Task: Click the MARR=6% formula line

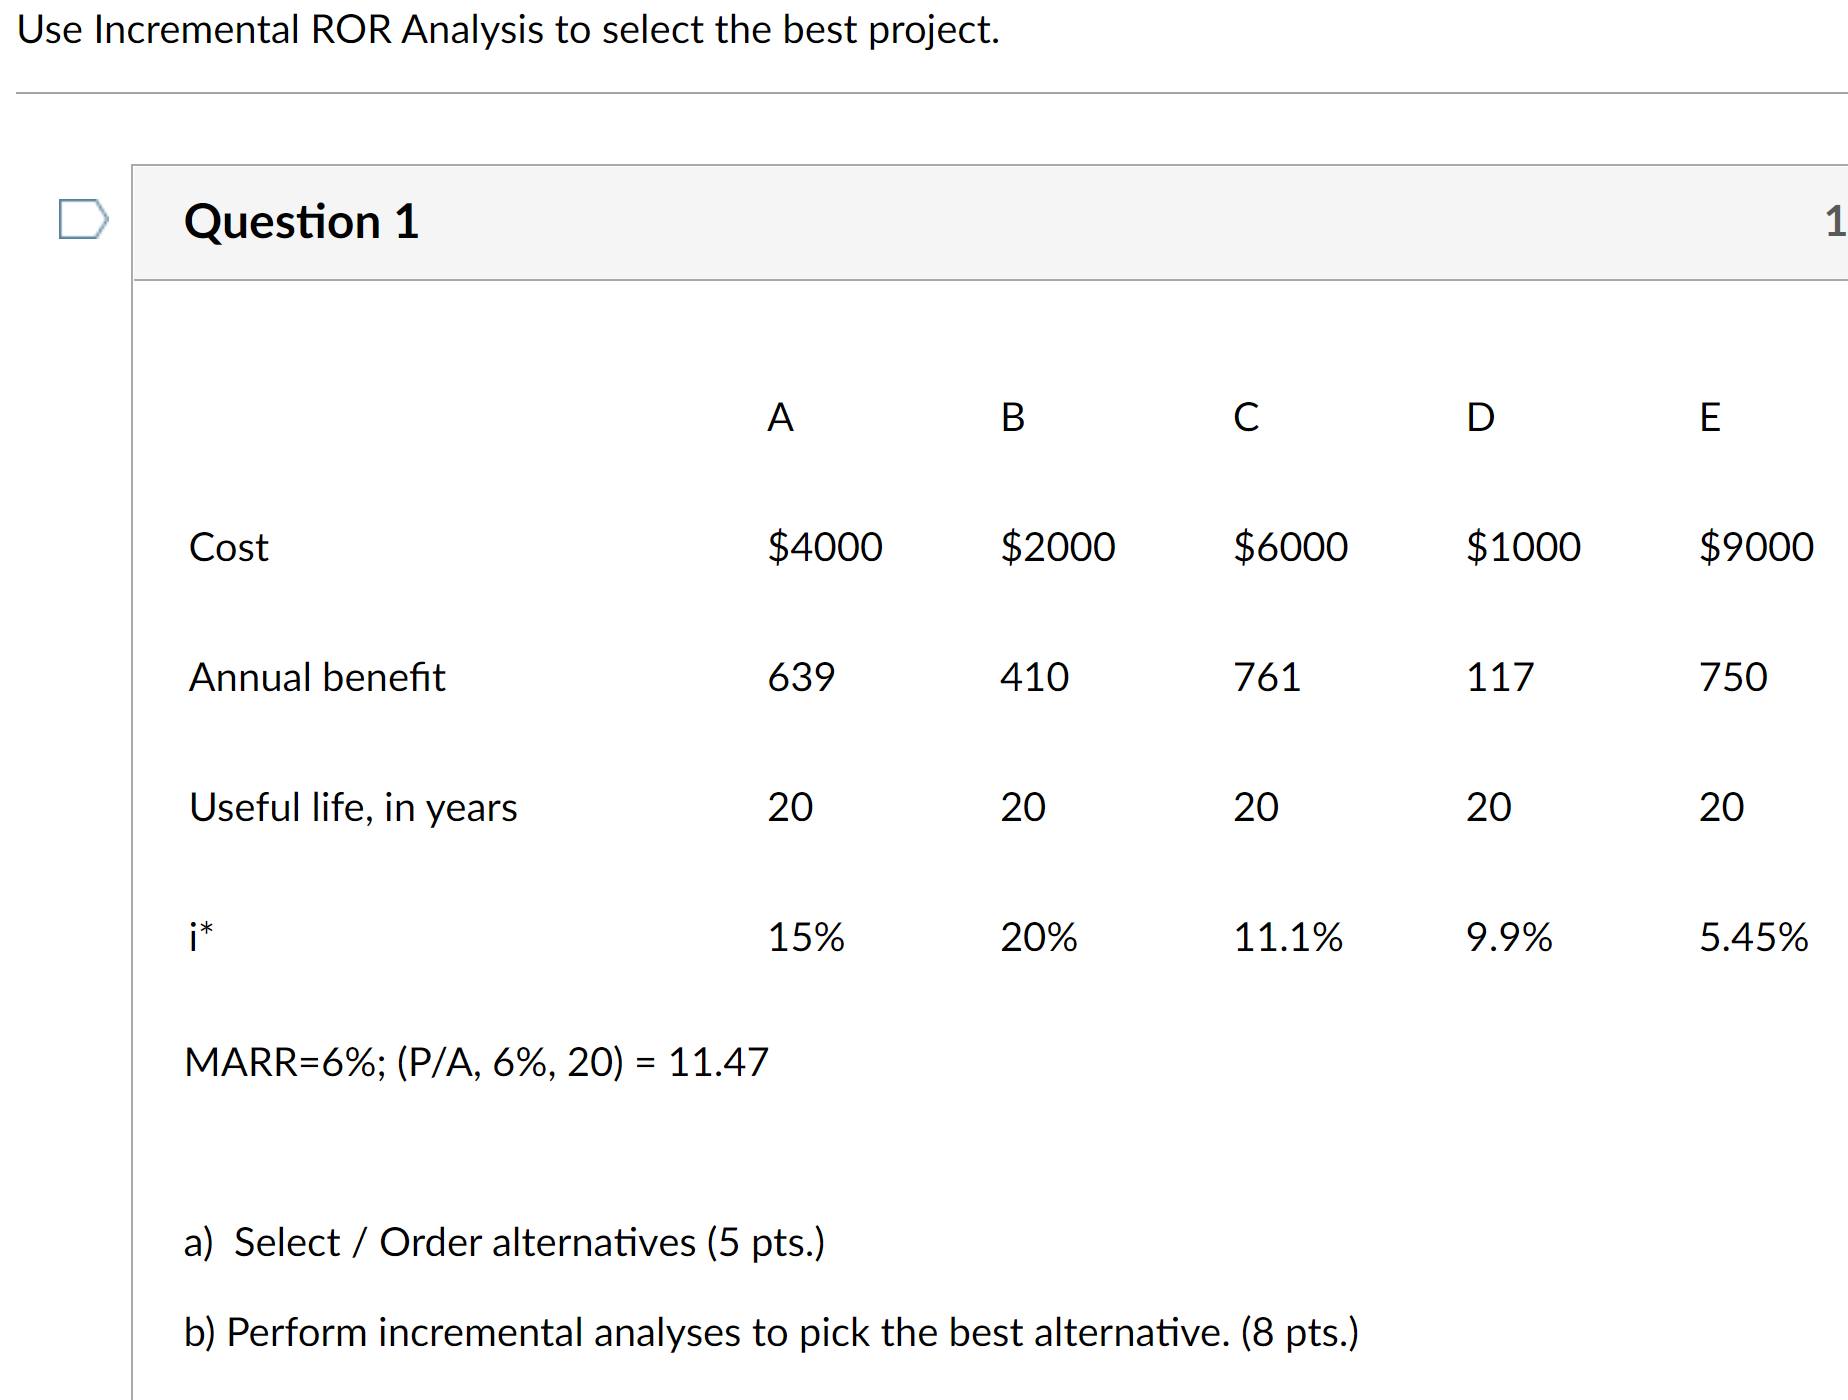Action: click(x=476, y=1063)
